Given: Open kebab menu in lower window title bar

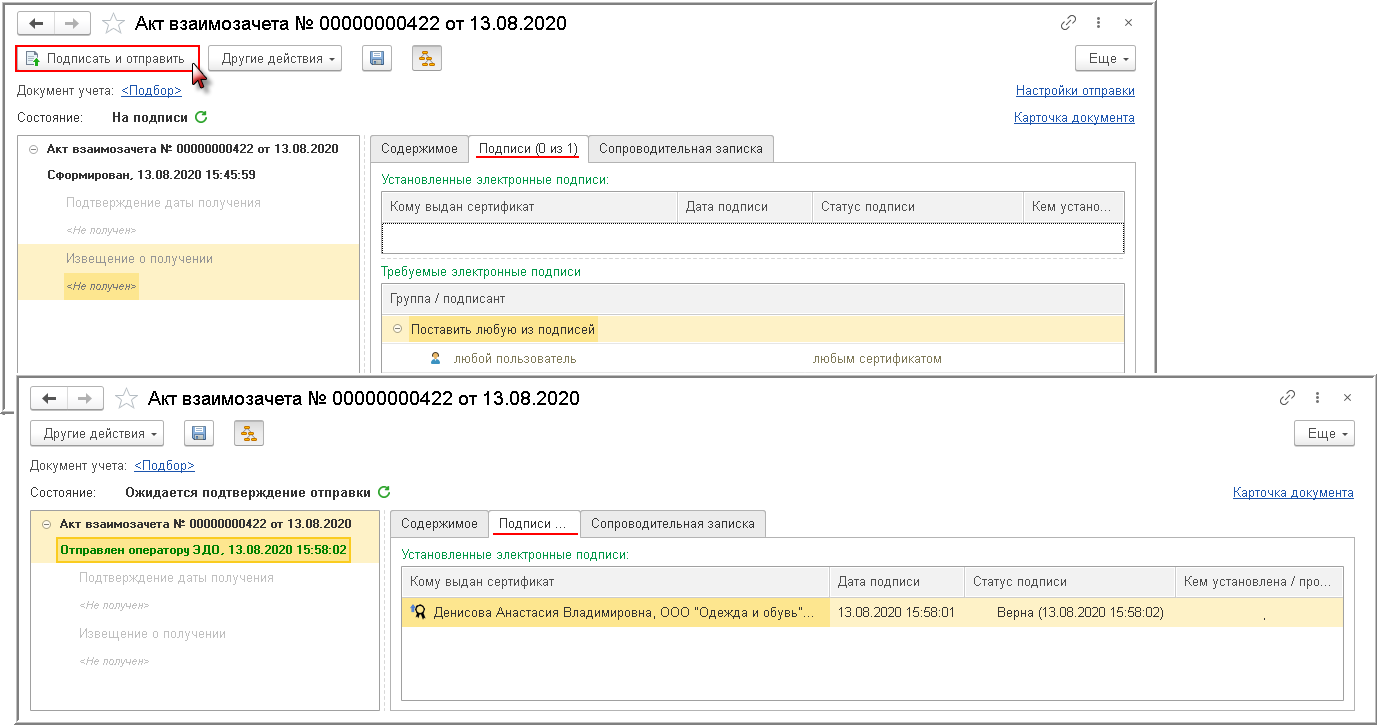Looking at the screenshot, I should coord(1319,398).
